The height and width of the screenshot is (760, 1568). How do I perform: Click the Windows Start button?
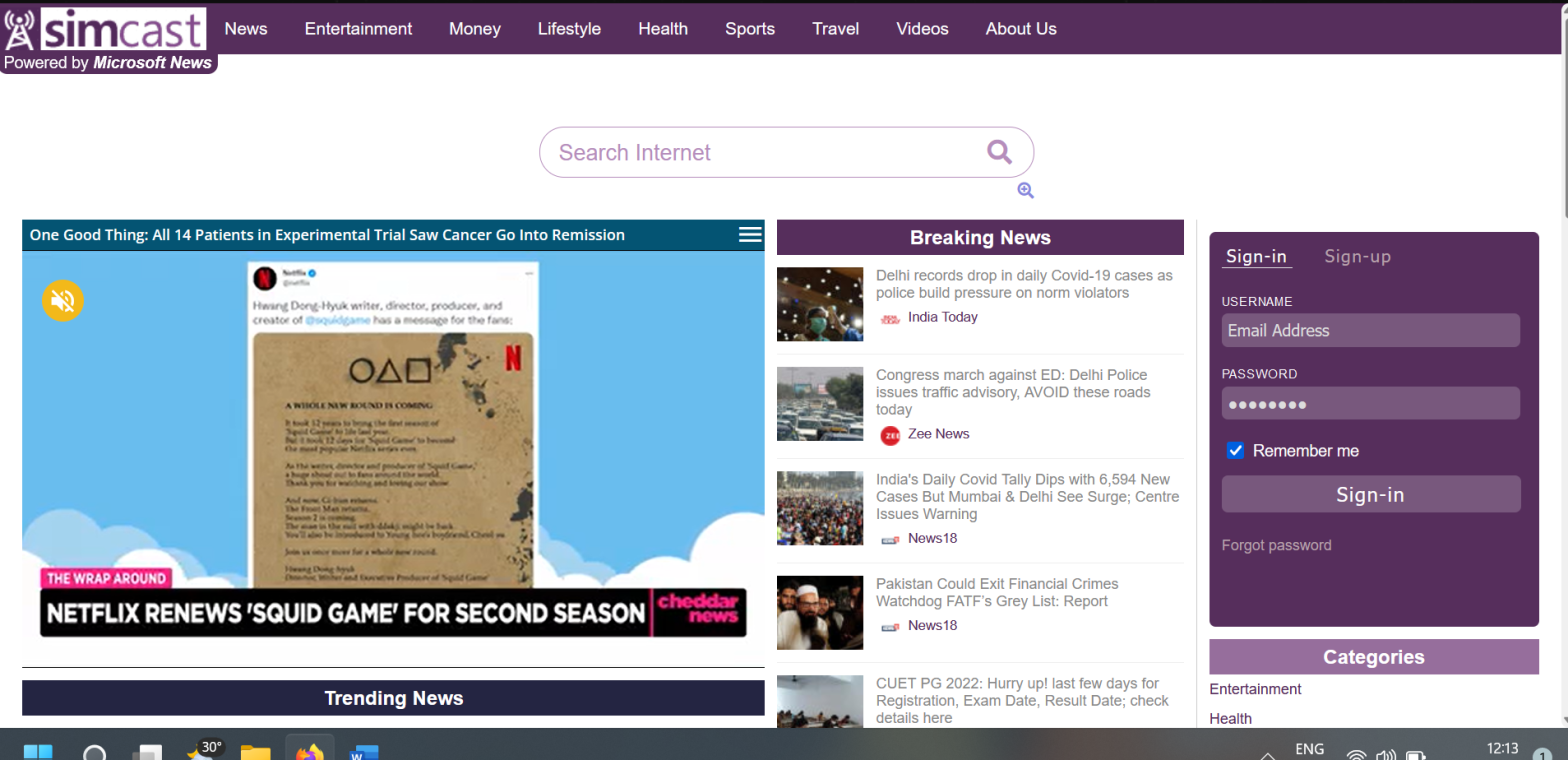pyautogui.click(x=38, y=752)
